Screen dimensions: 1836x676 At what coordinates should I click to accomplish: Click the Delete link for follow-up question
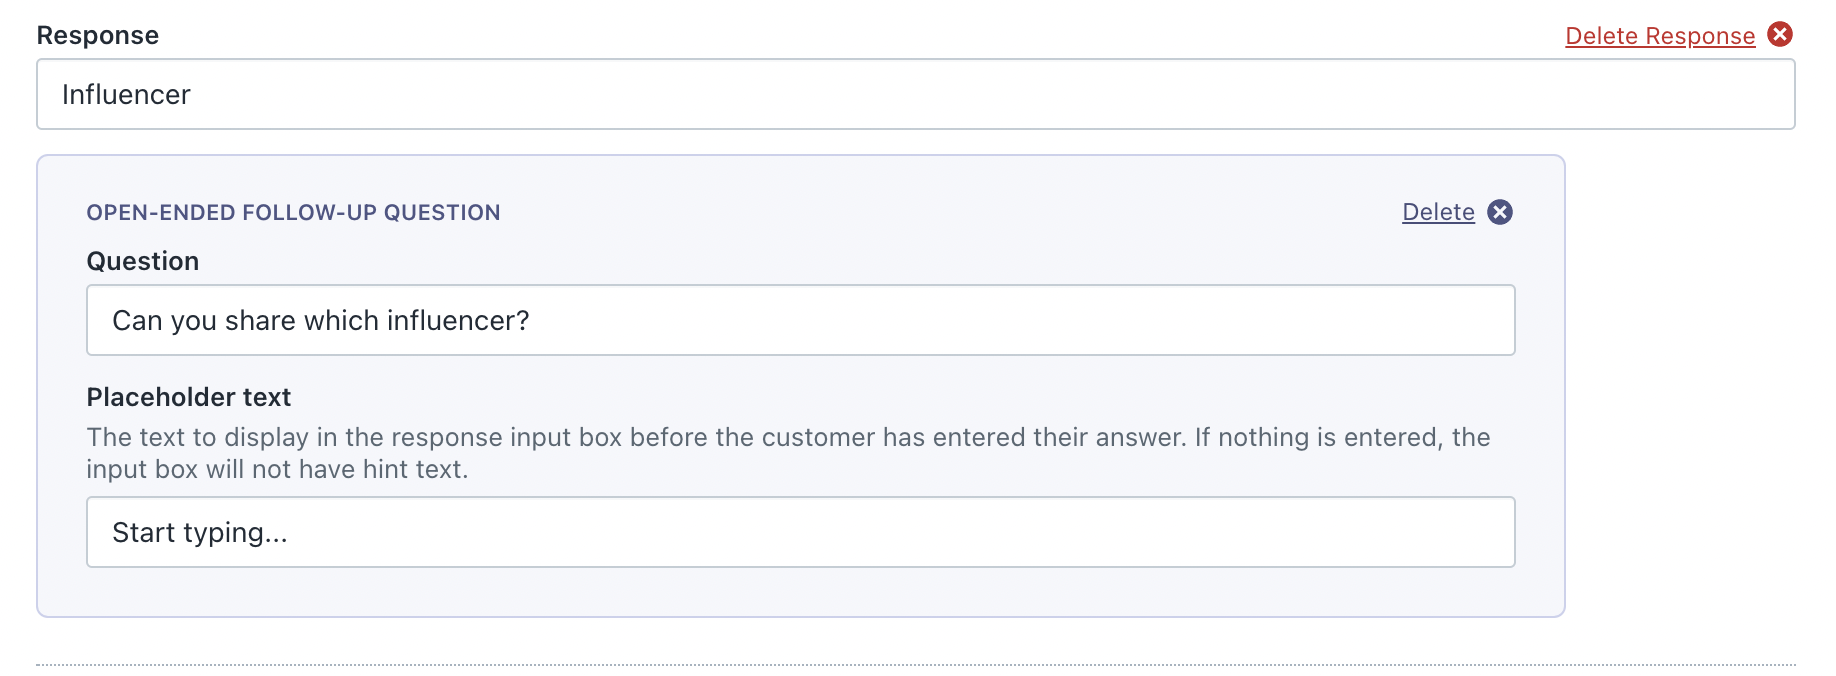click(1438, 212)
